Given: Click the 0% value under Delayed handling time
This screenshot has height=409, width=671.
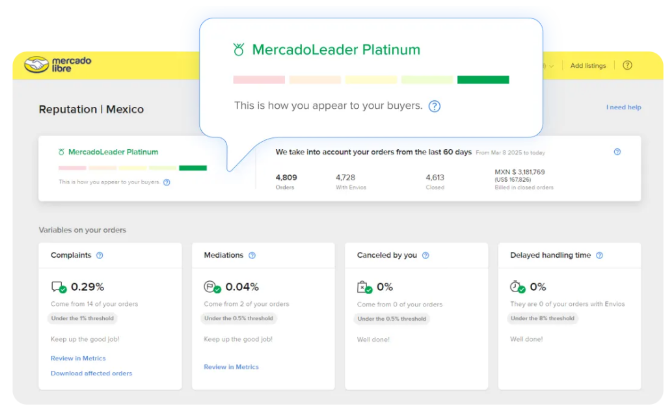Looking at the screenshot, I should (538, 287).
